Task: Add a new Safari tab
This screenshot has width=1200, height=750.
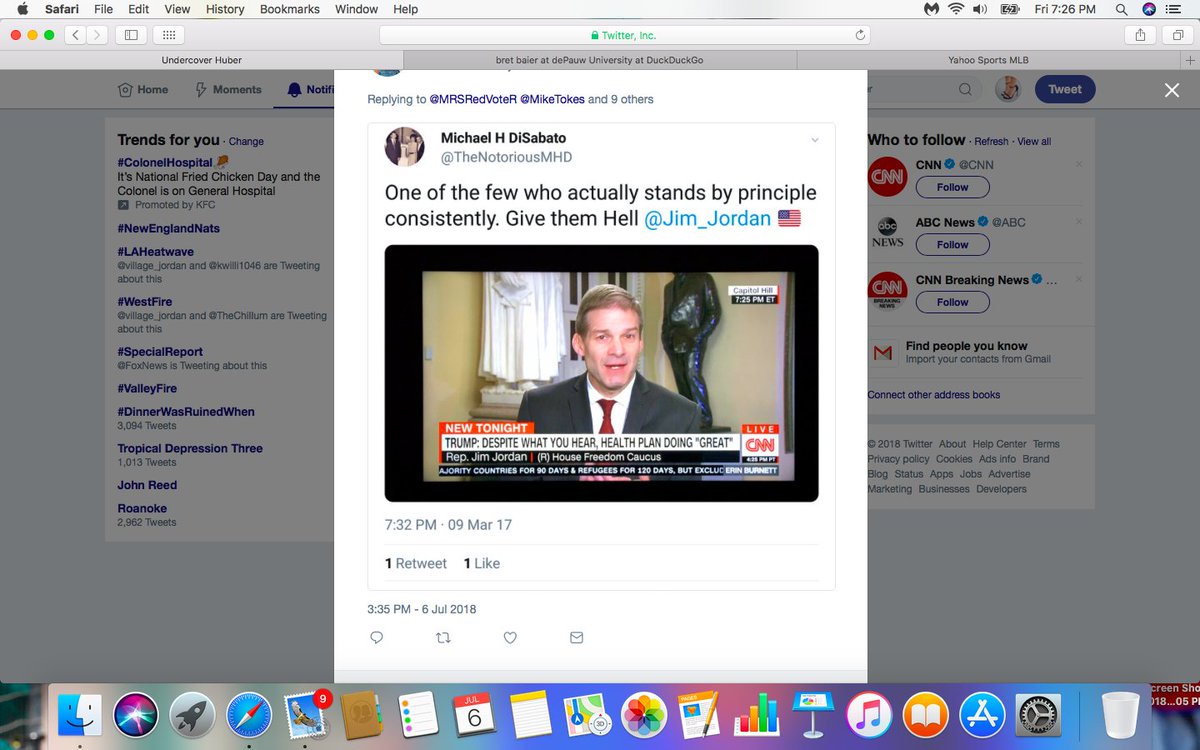Action: click(1189, 60)
